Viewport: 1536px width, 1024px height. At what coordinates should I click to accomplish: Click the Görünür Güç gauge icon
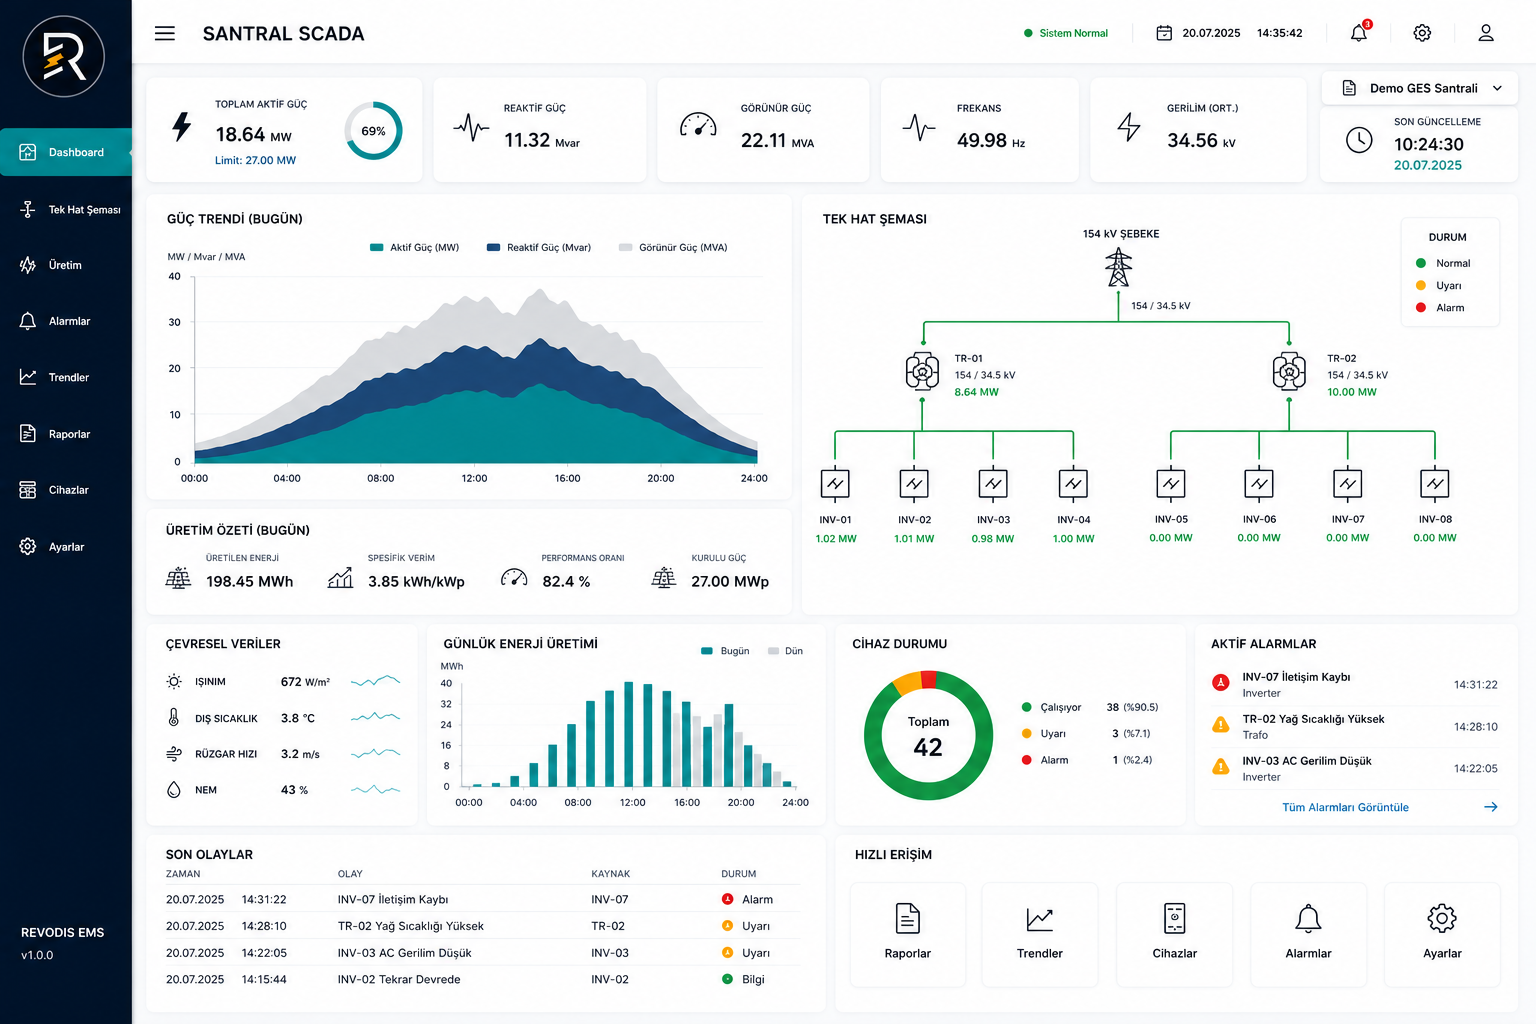click(x=698, y=125)
